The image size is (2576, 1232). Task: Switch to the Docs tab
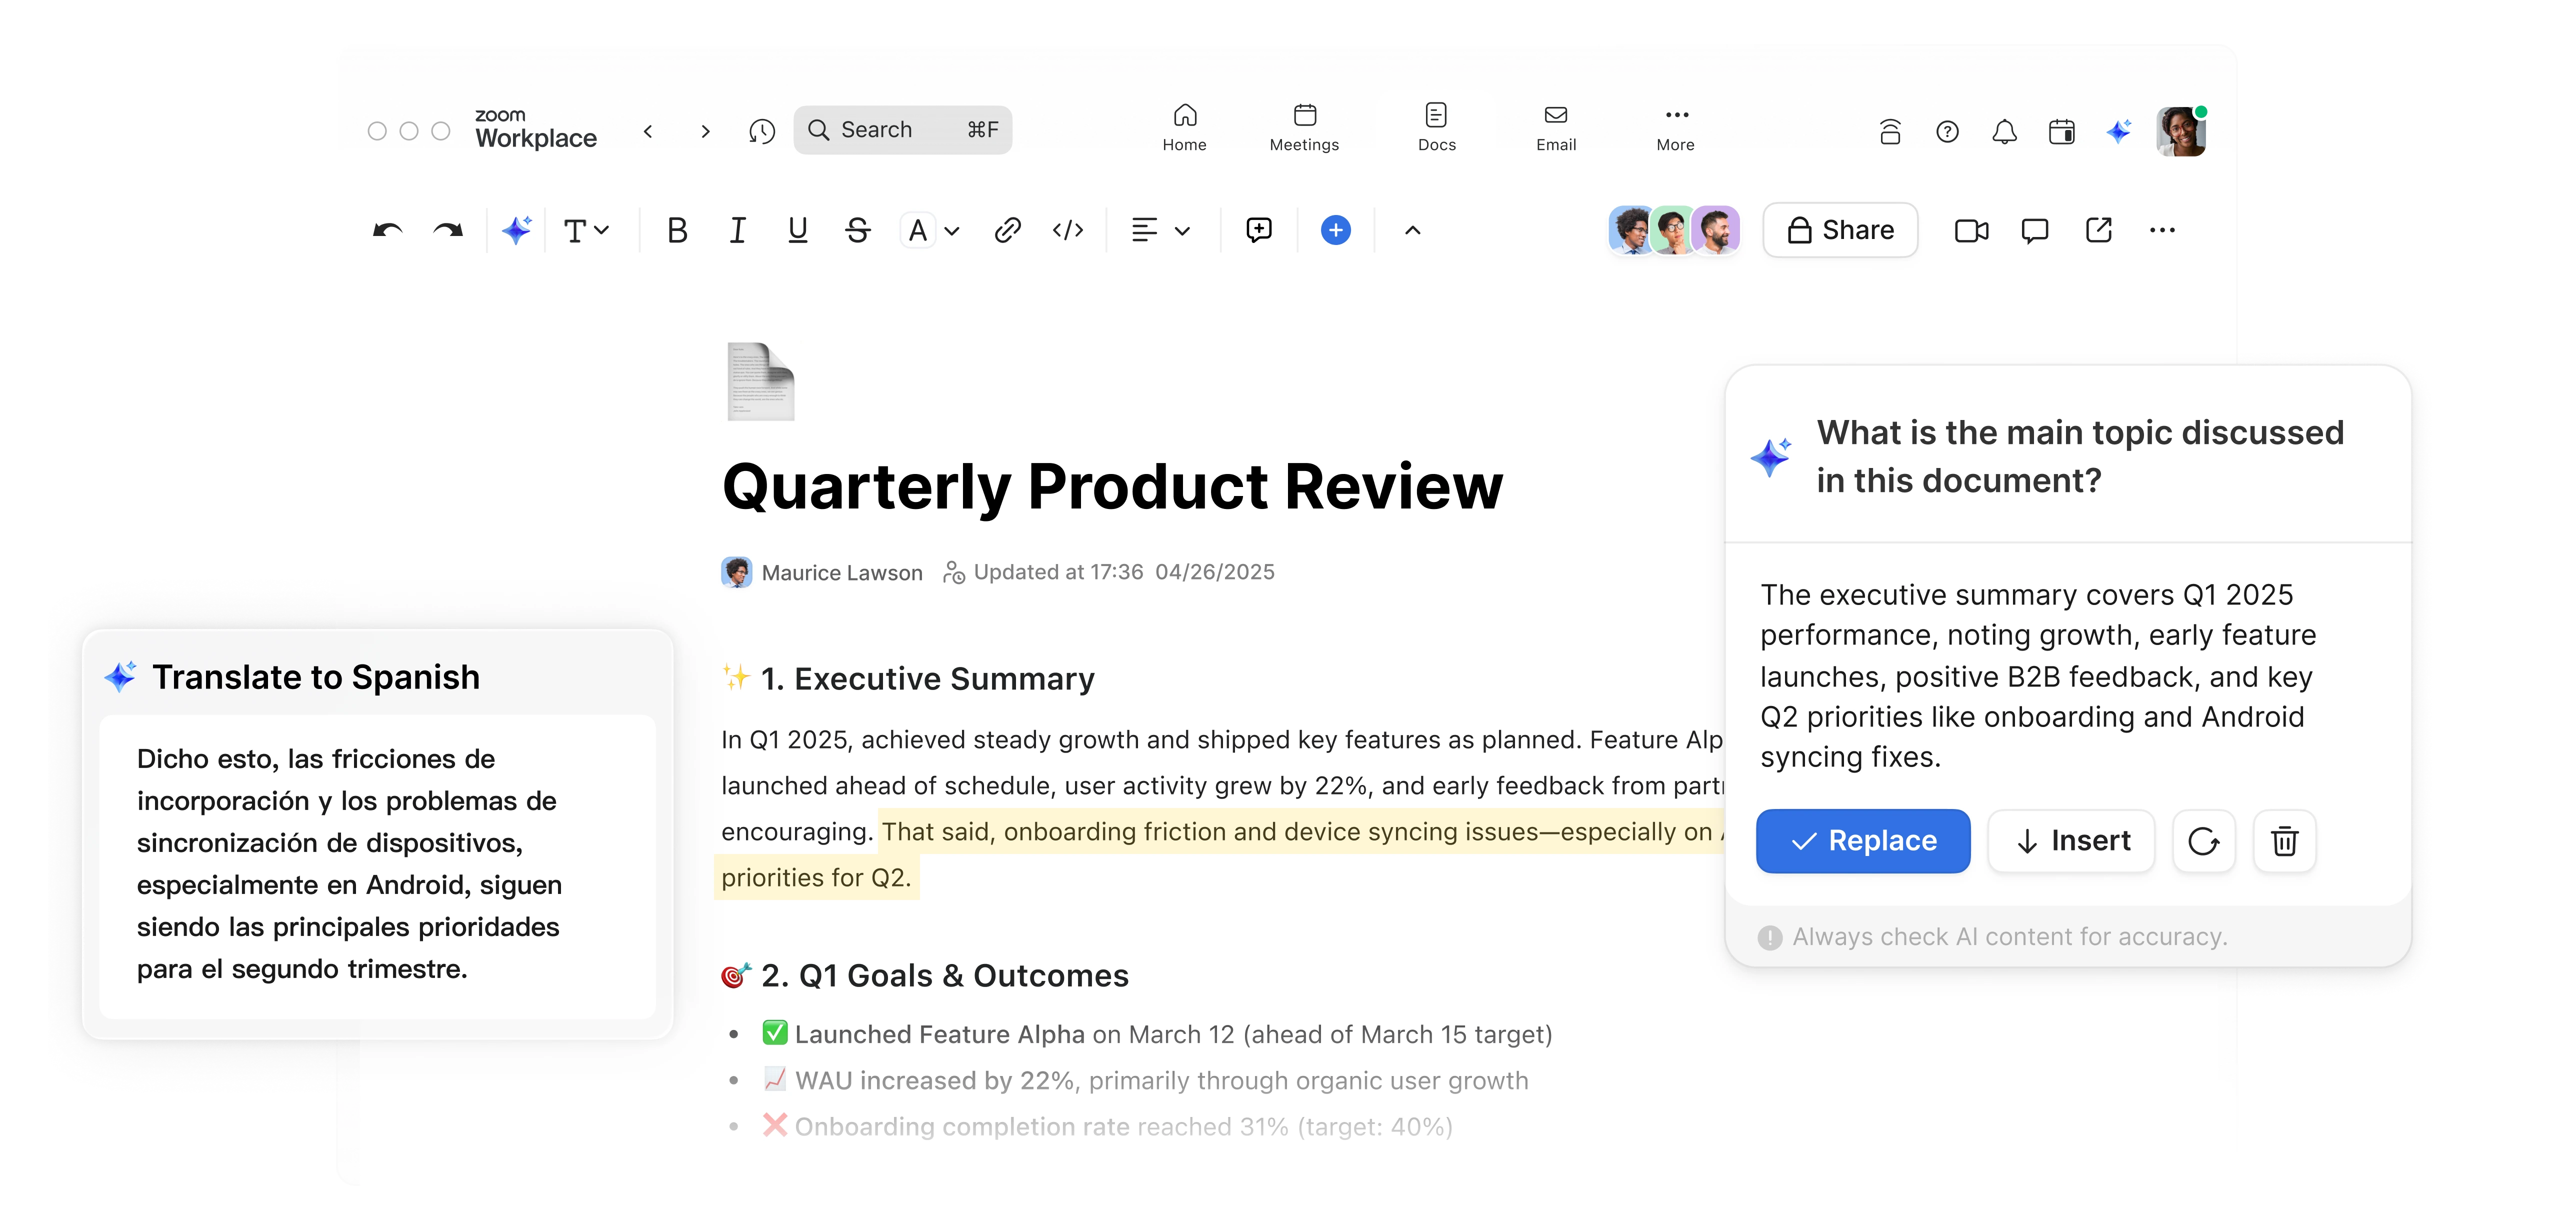1436,128
